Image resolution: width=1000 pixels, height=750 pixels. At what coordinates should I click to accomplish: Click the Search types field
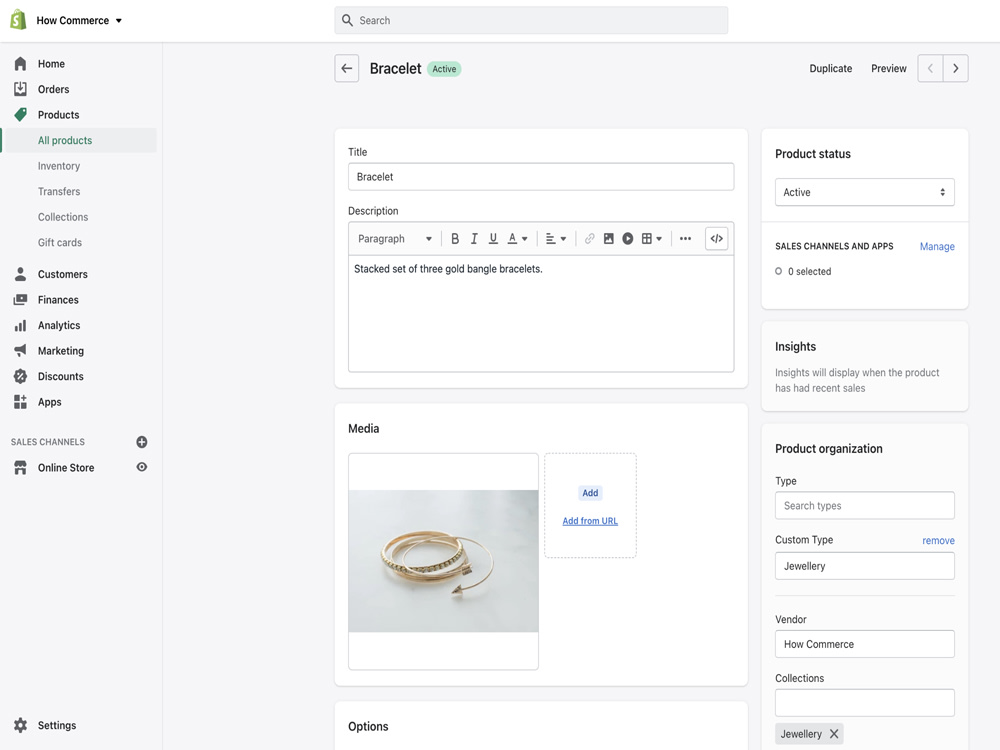pos(864,506)
